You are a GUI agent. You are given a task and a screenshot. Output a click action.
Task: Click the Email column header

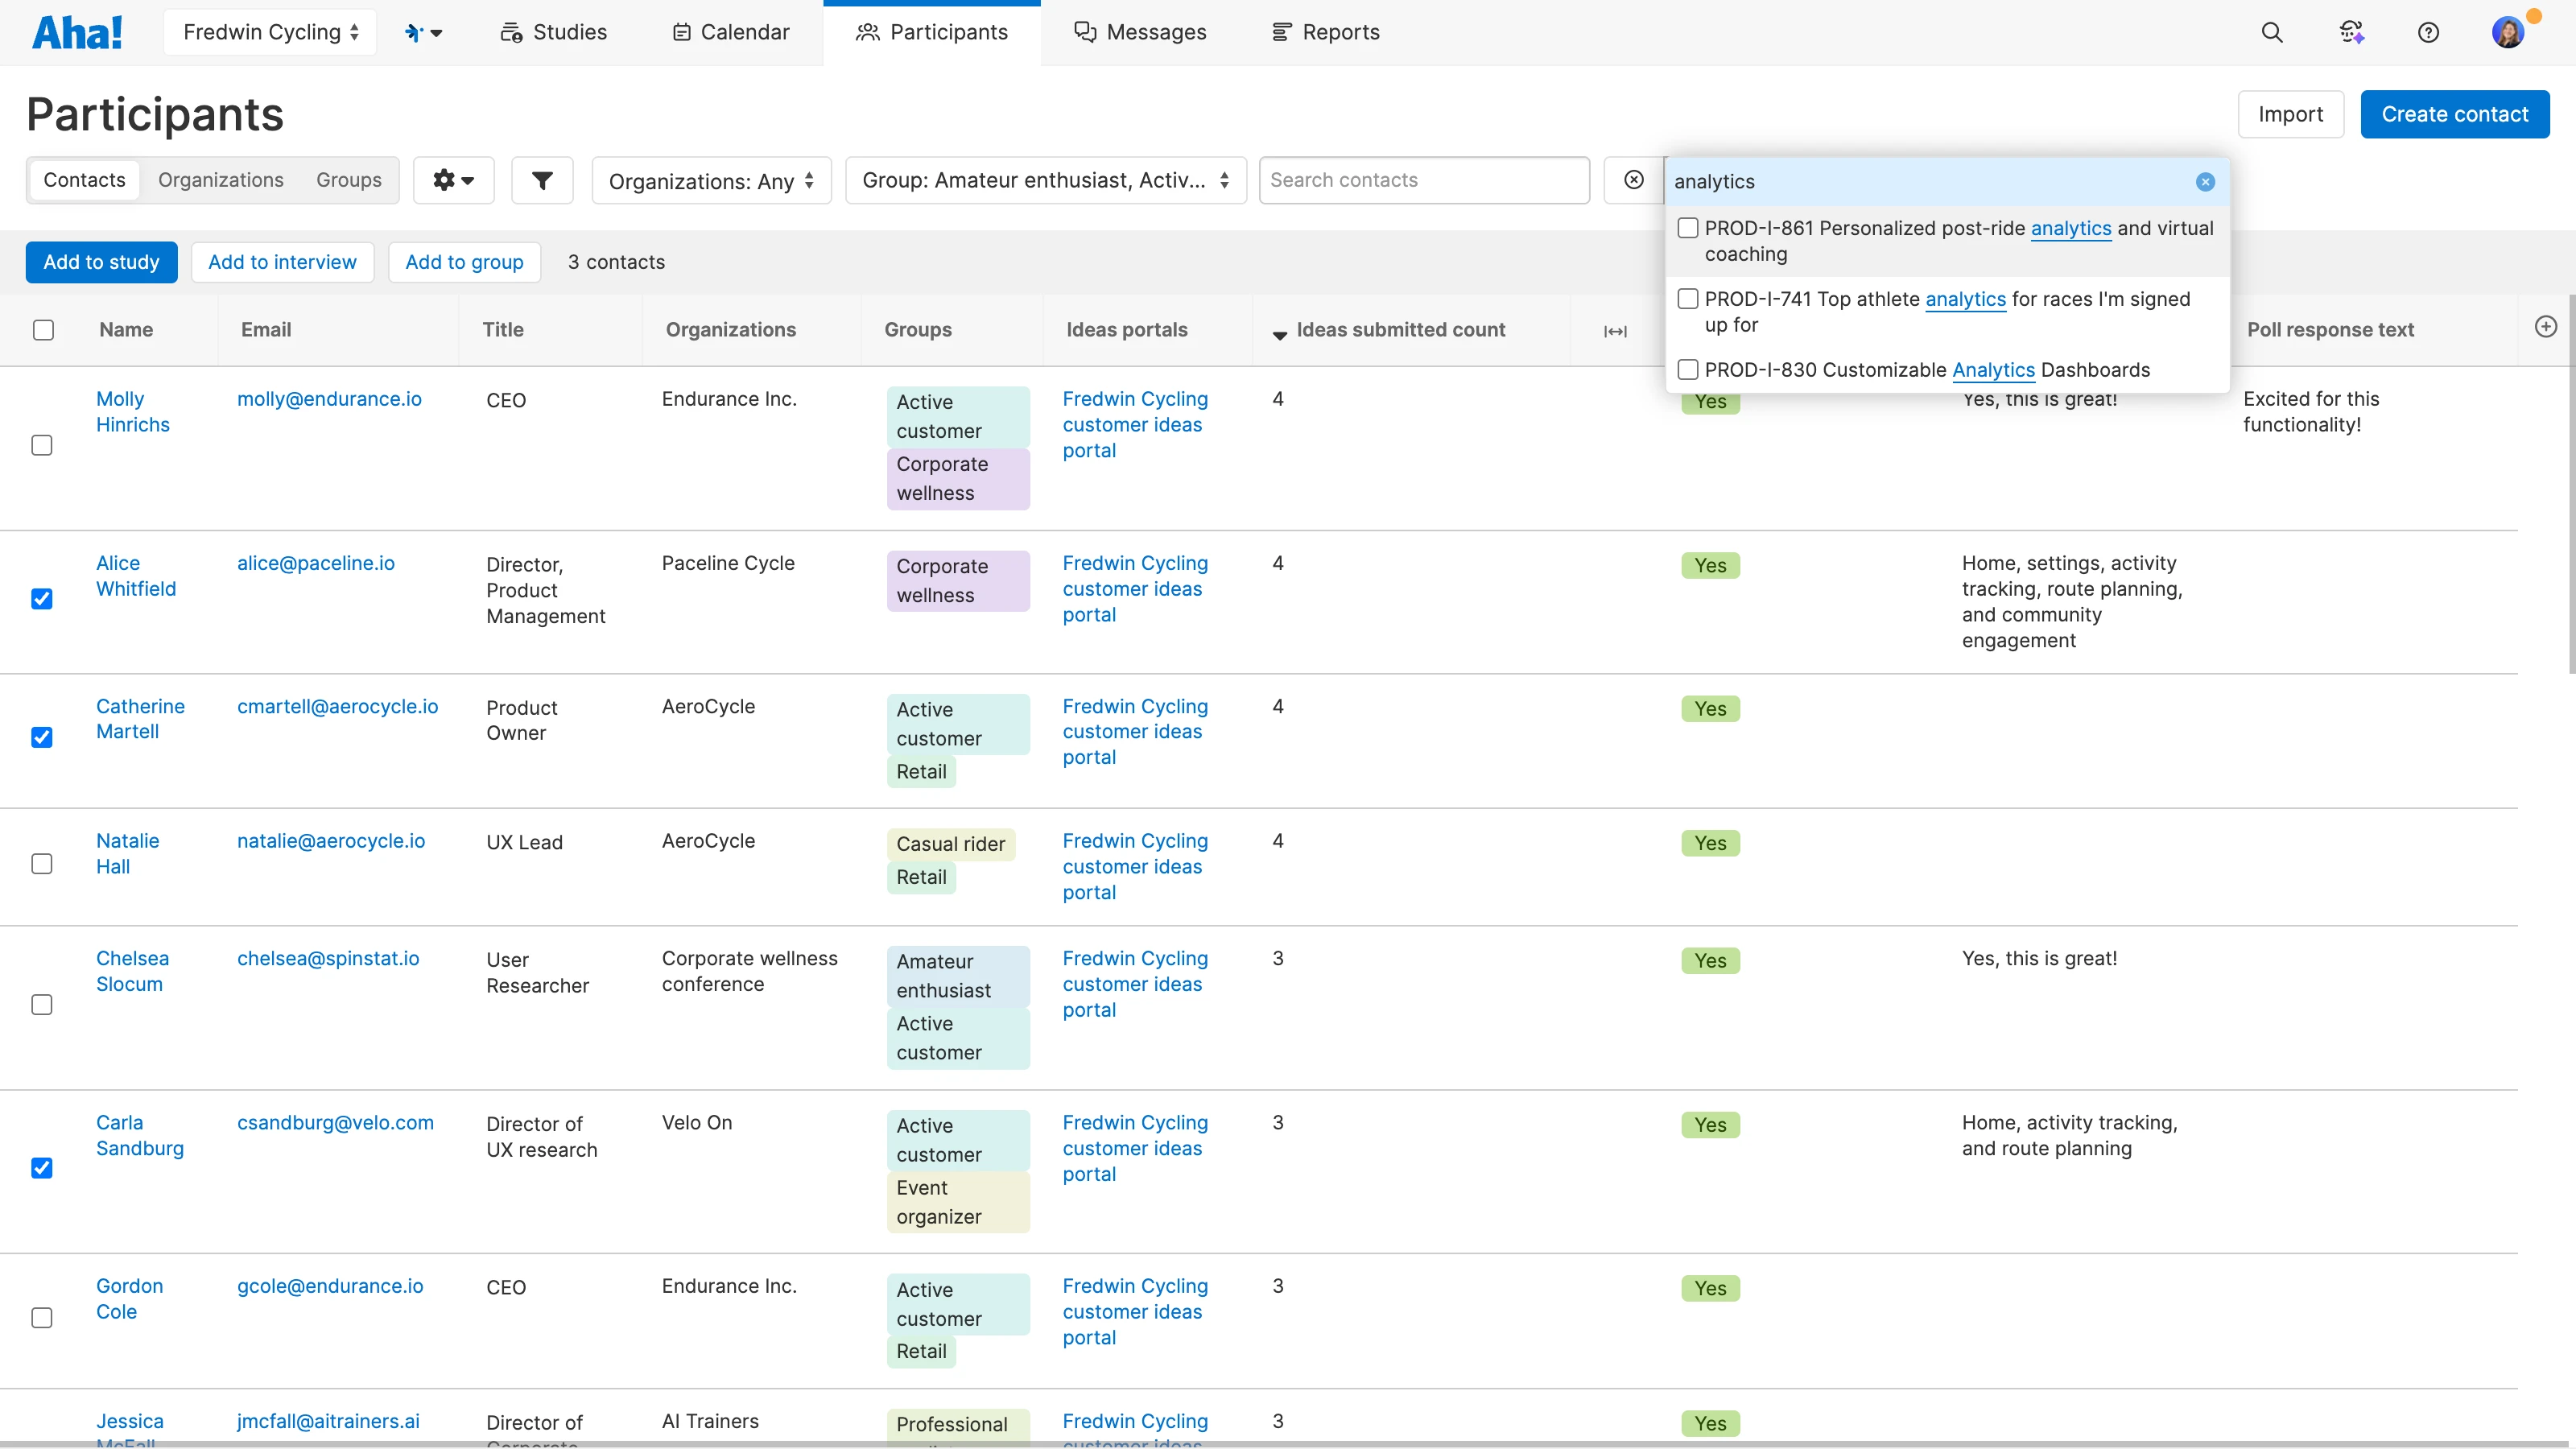[x=266, y=330]
